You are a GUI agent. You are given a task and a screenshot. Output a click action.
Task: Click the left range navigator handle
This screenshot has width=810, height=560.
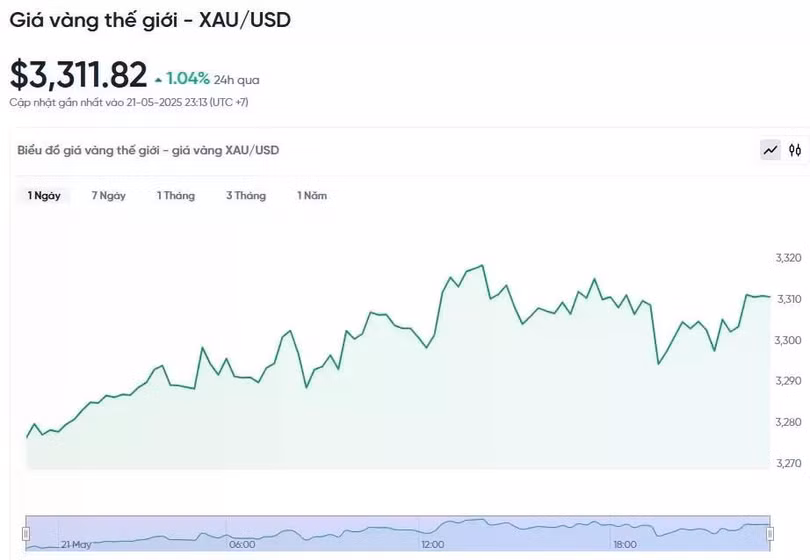28,533
